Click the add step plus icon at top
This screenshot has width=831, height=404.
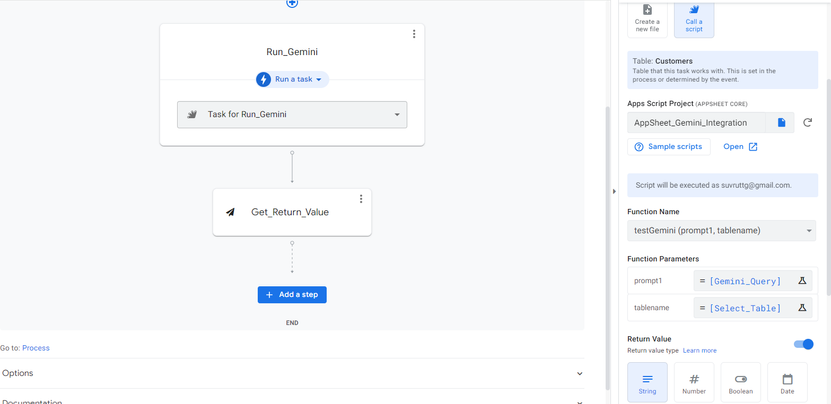pos(292,3)
